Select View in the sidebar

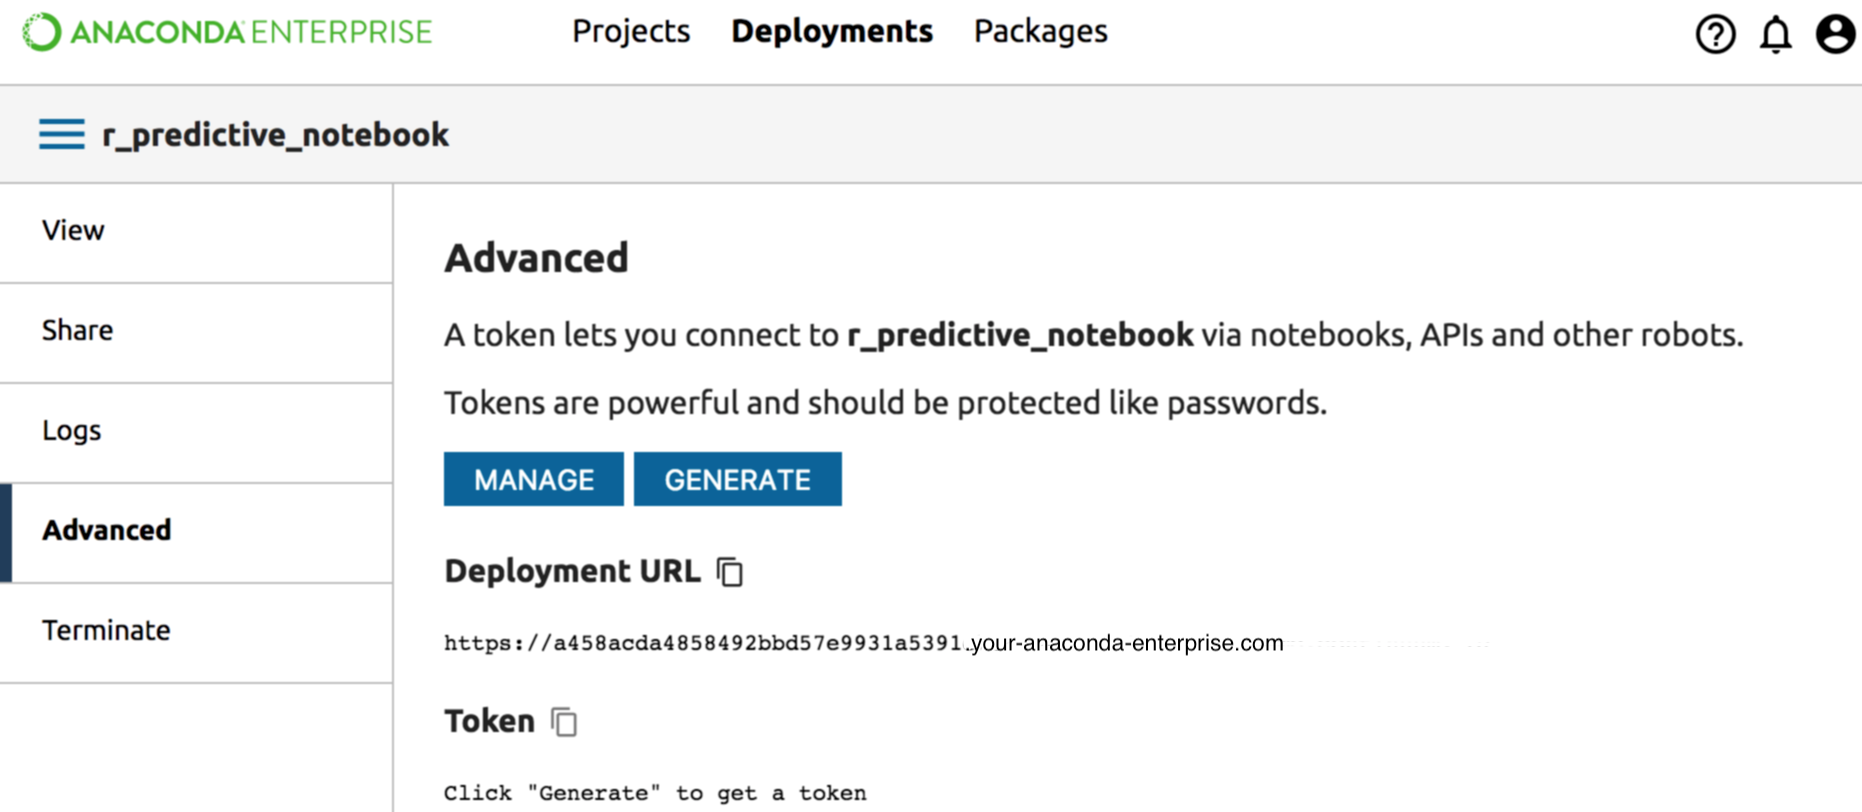pos(73,231)
